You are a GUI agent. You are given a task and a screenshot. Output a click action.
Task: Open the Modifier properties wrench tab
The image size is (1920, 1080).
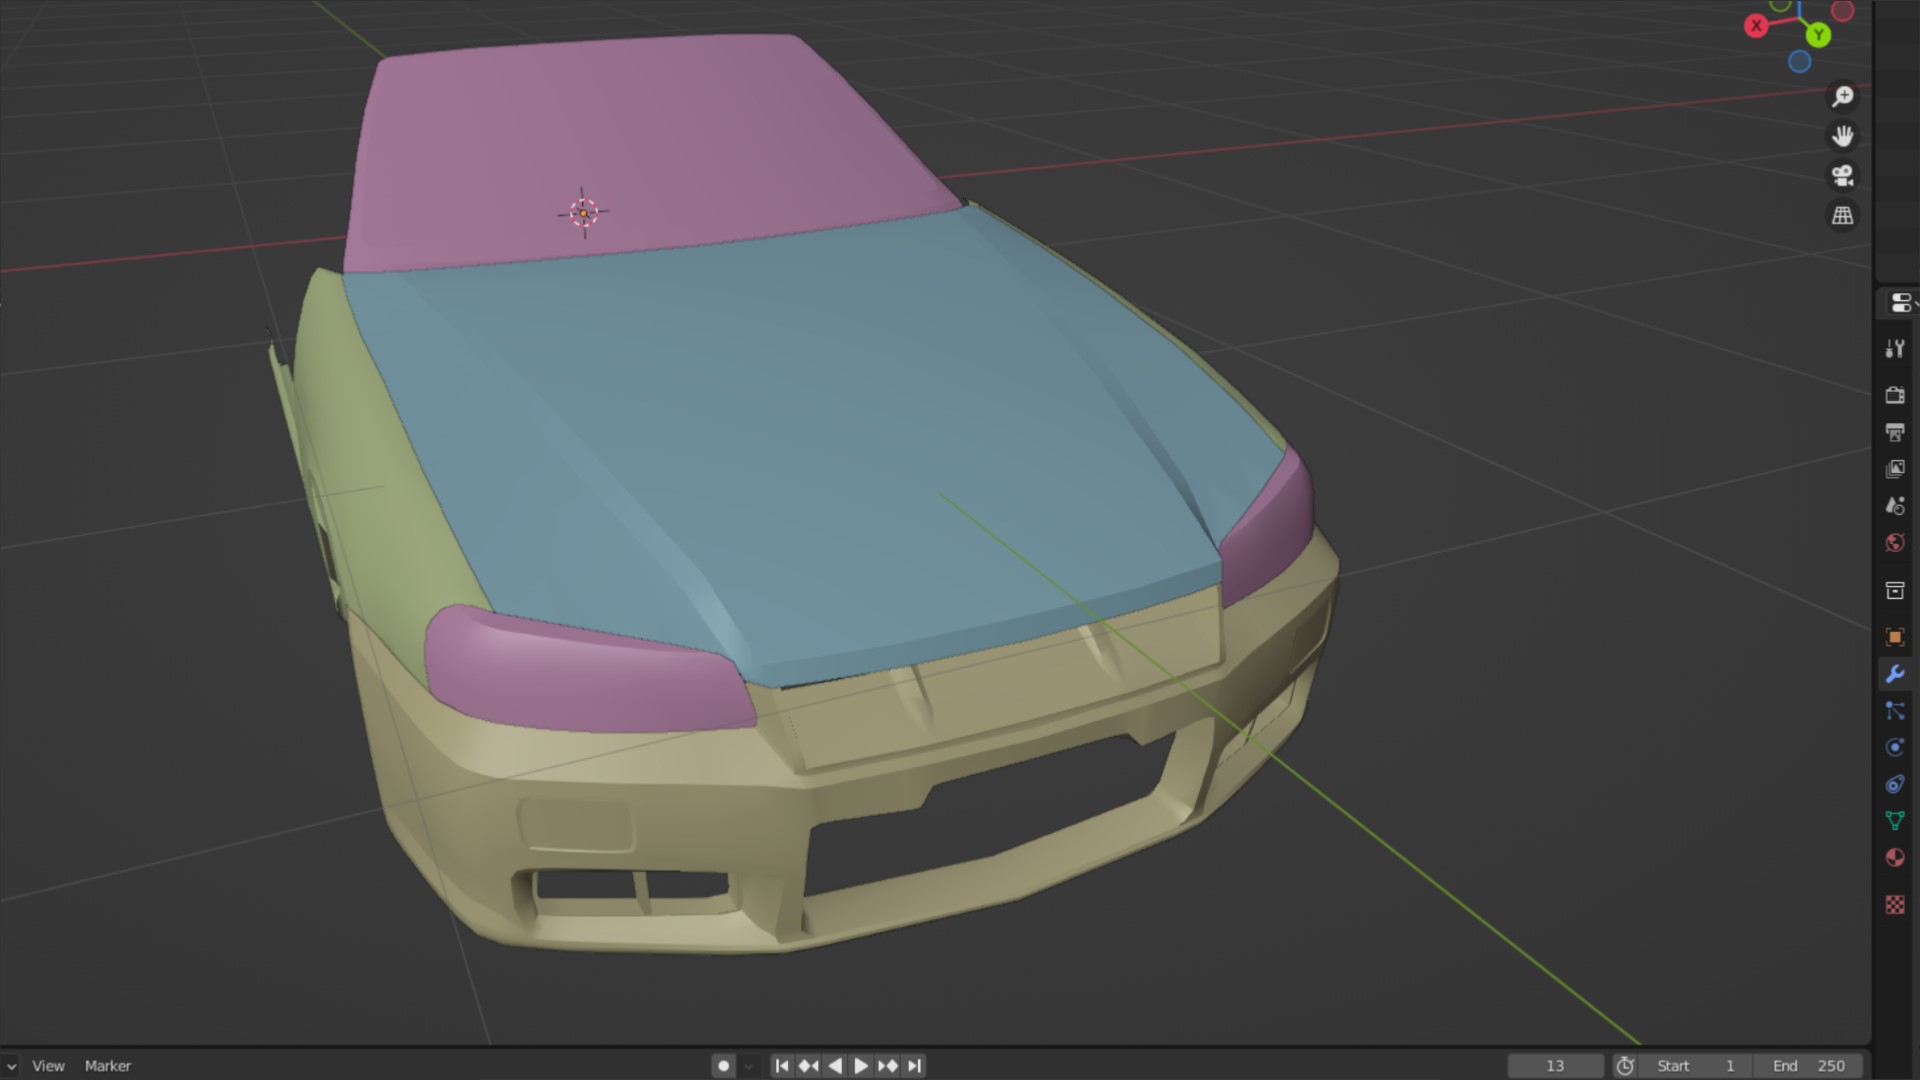1894,674
